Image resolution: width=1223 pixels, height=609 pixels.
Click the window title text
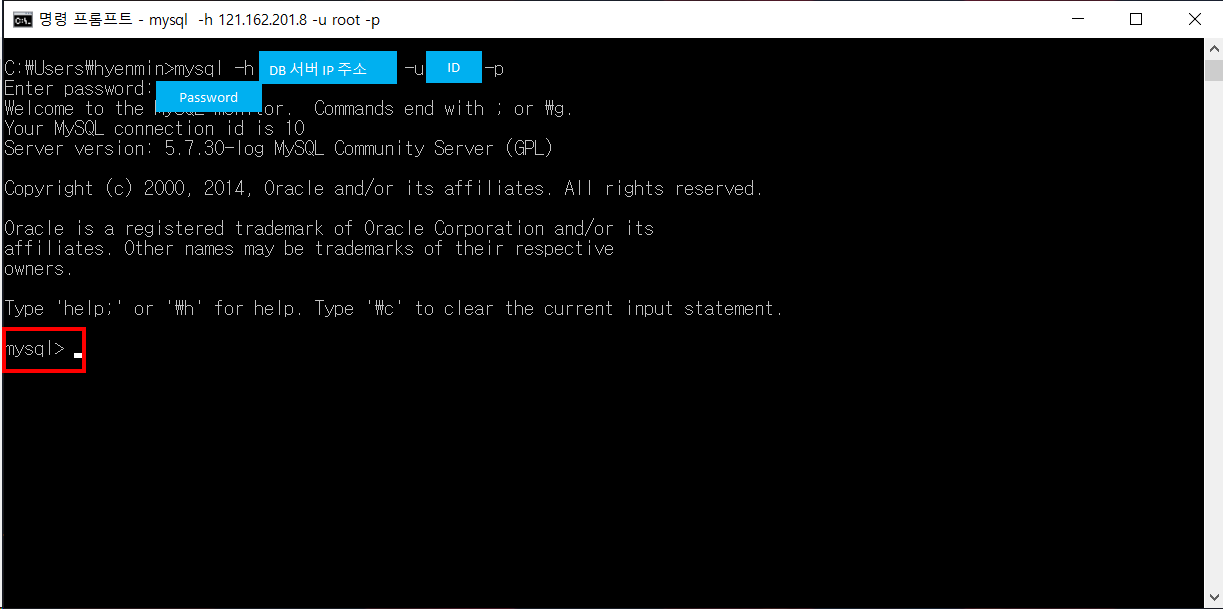[x=209, y=19]
